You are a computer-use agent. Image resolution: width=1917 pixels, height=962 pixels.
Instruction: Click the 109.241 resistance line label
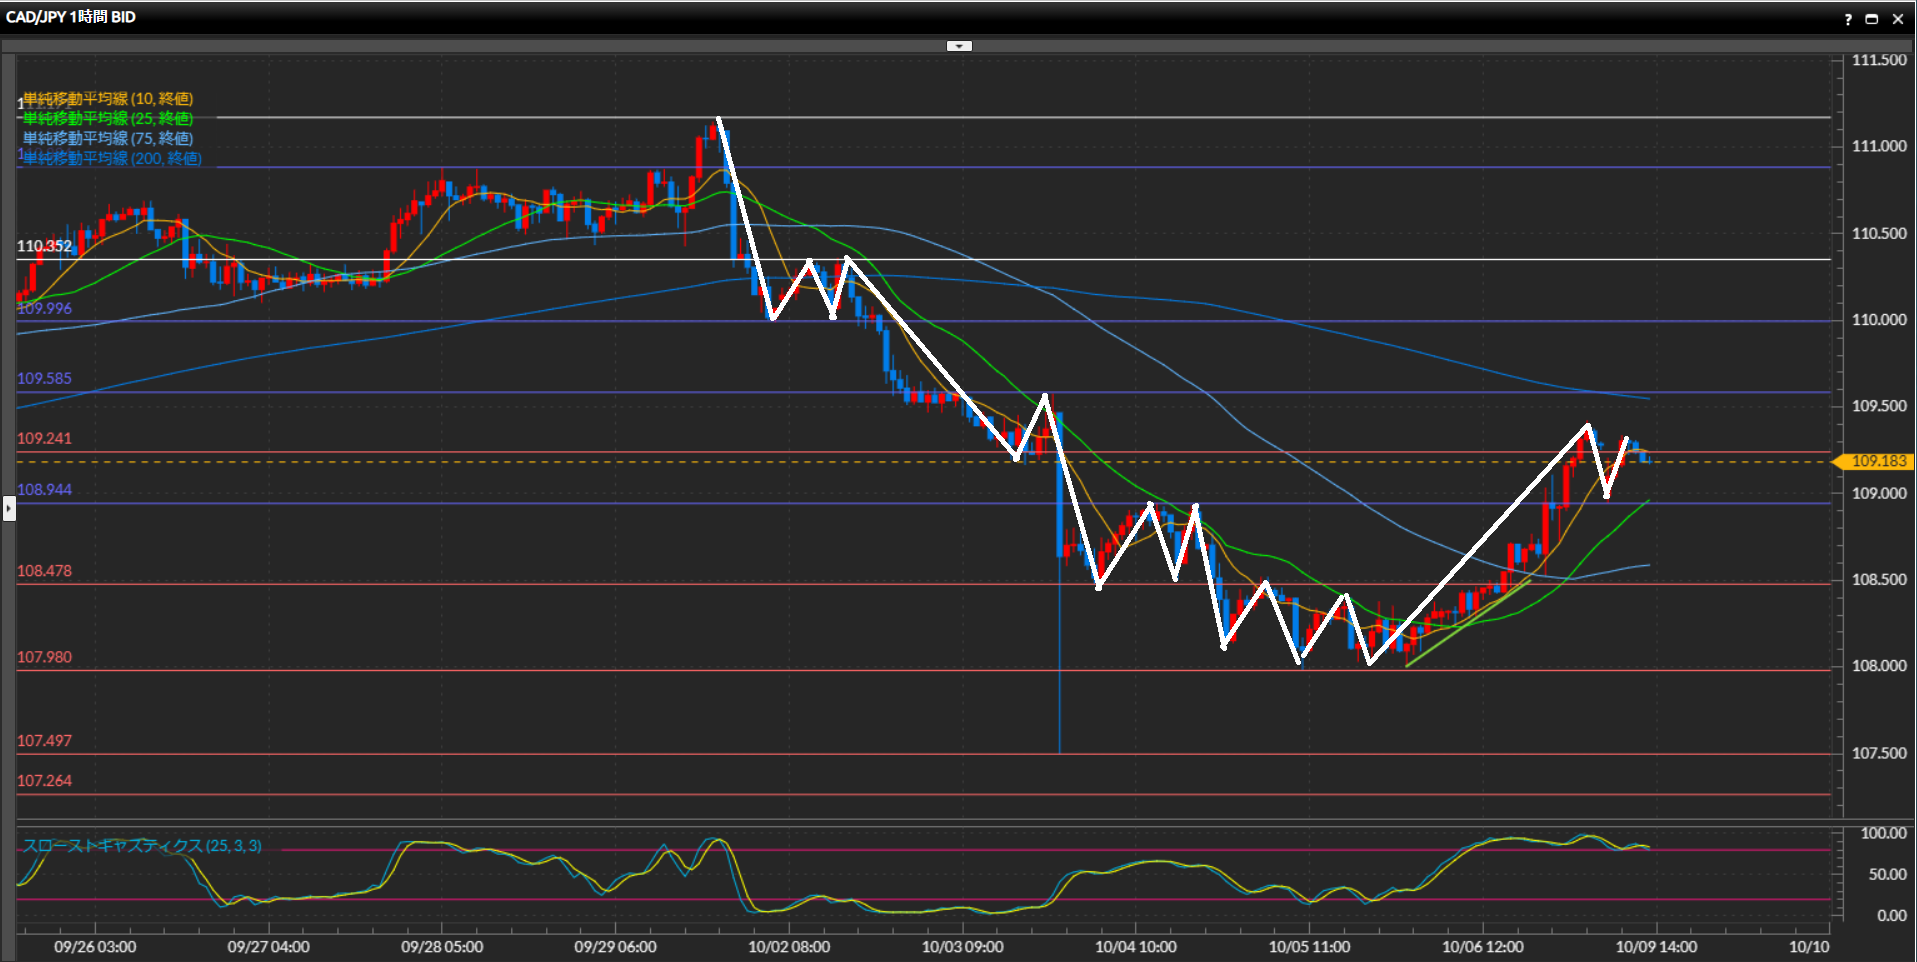(44, 438)
